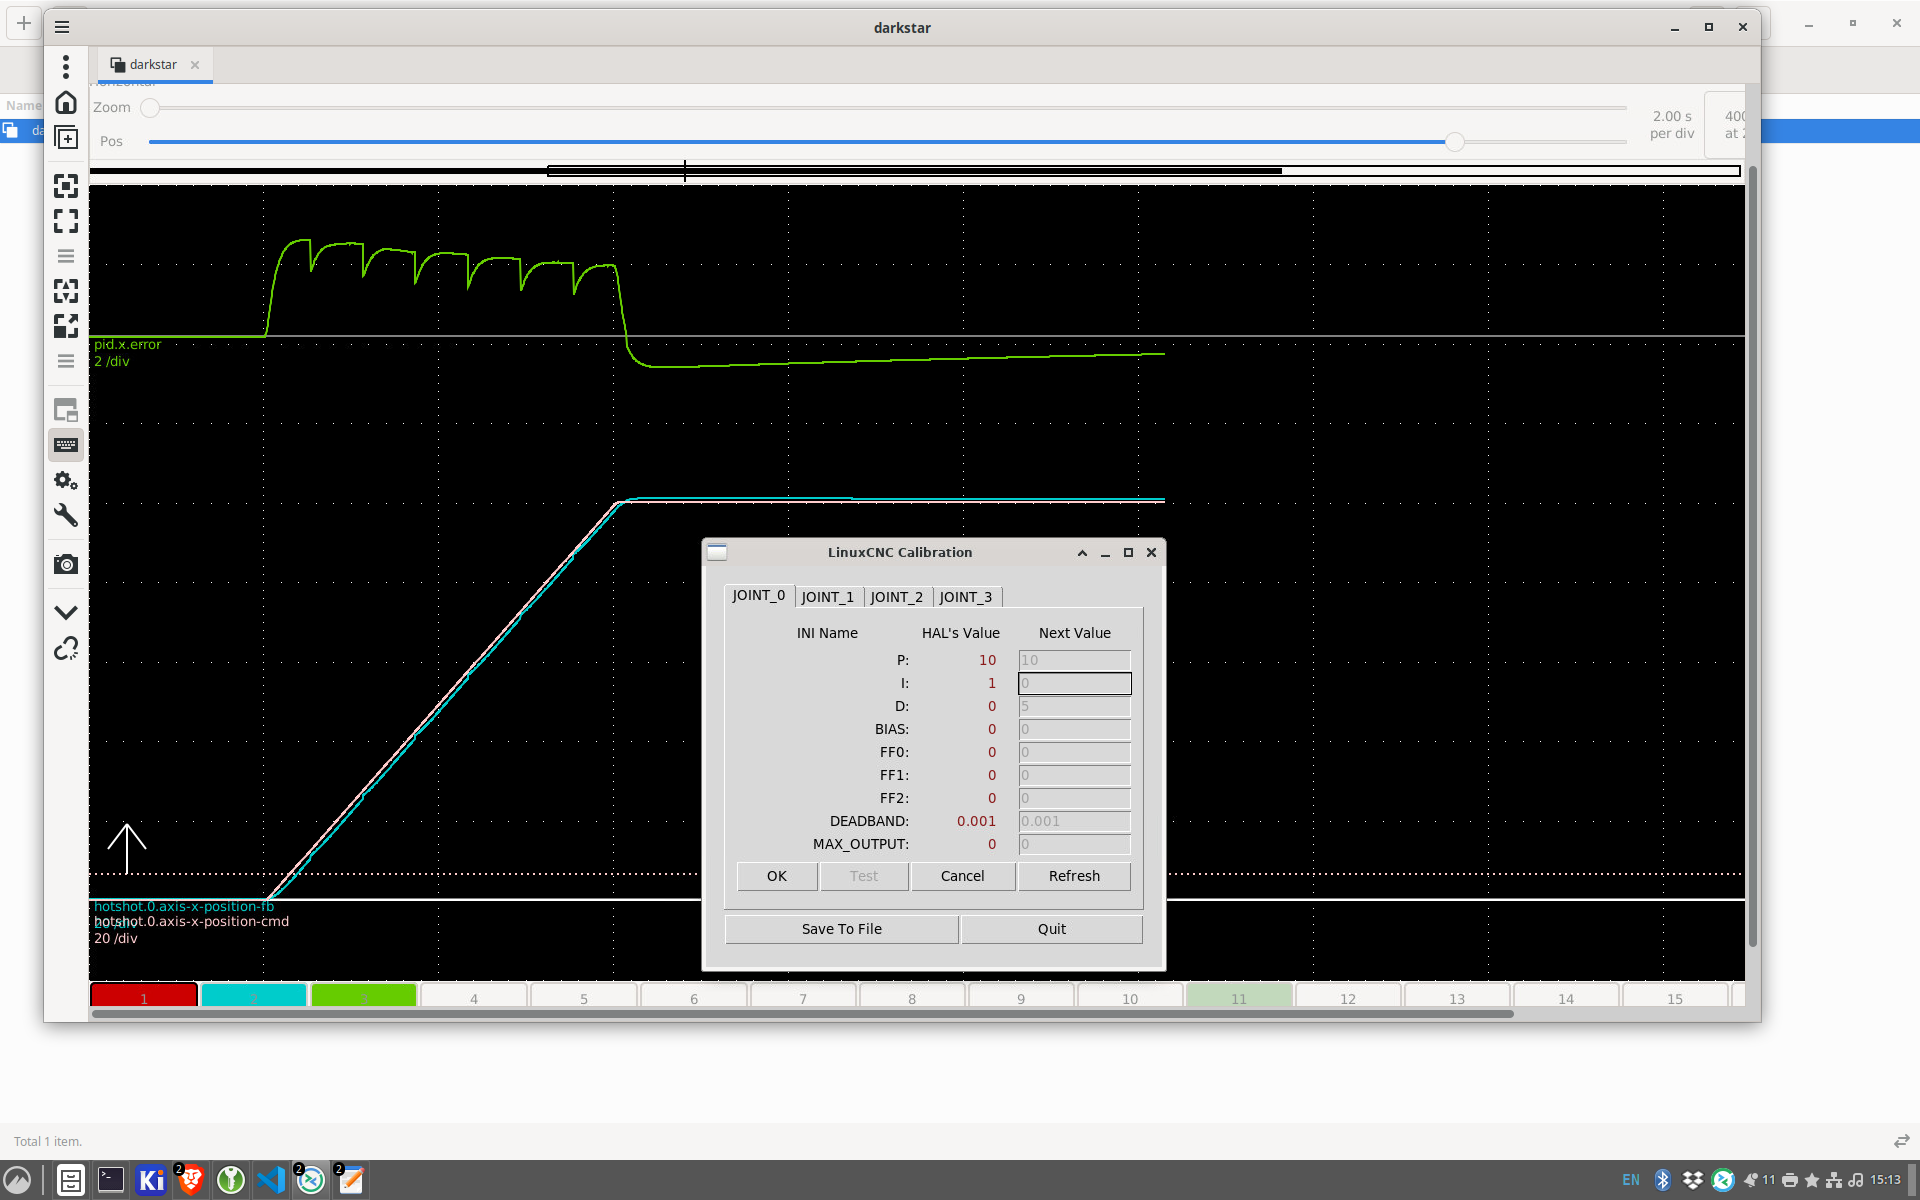
Task: Open Remmina preferences gears icon
Action: coord(66,480)
